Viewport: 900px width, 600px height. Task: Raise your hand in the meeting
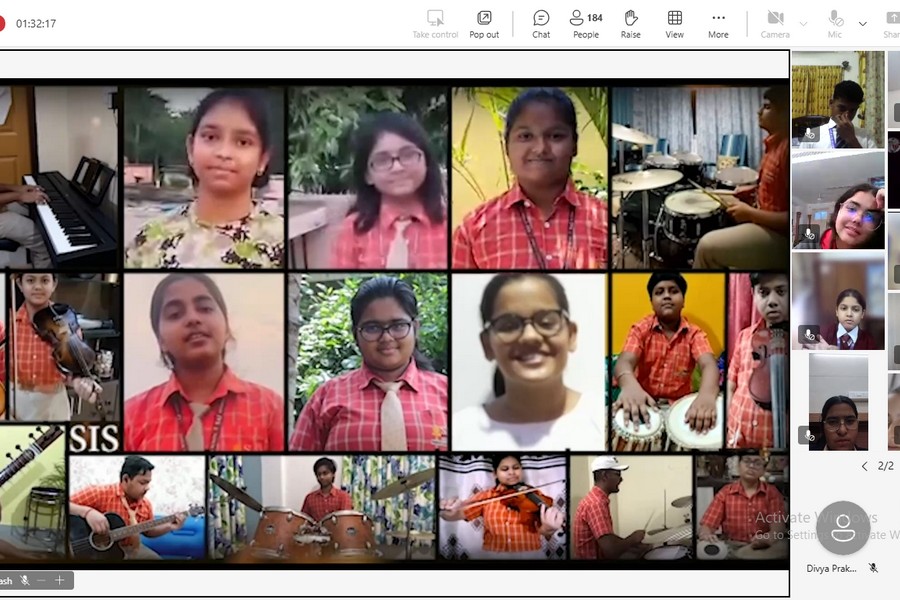point(630,24)
